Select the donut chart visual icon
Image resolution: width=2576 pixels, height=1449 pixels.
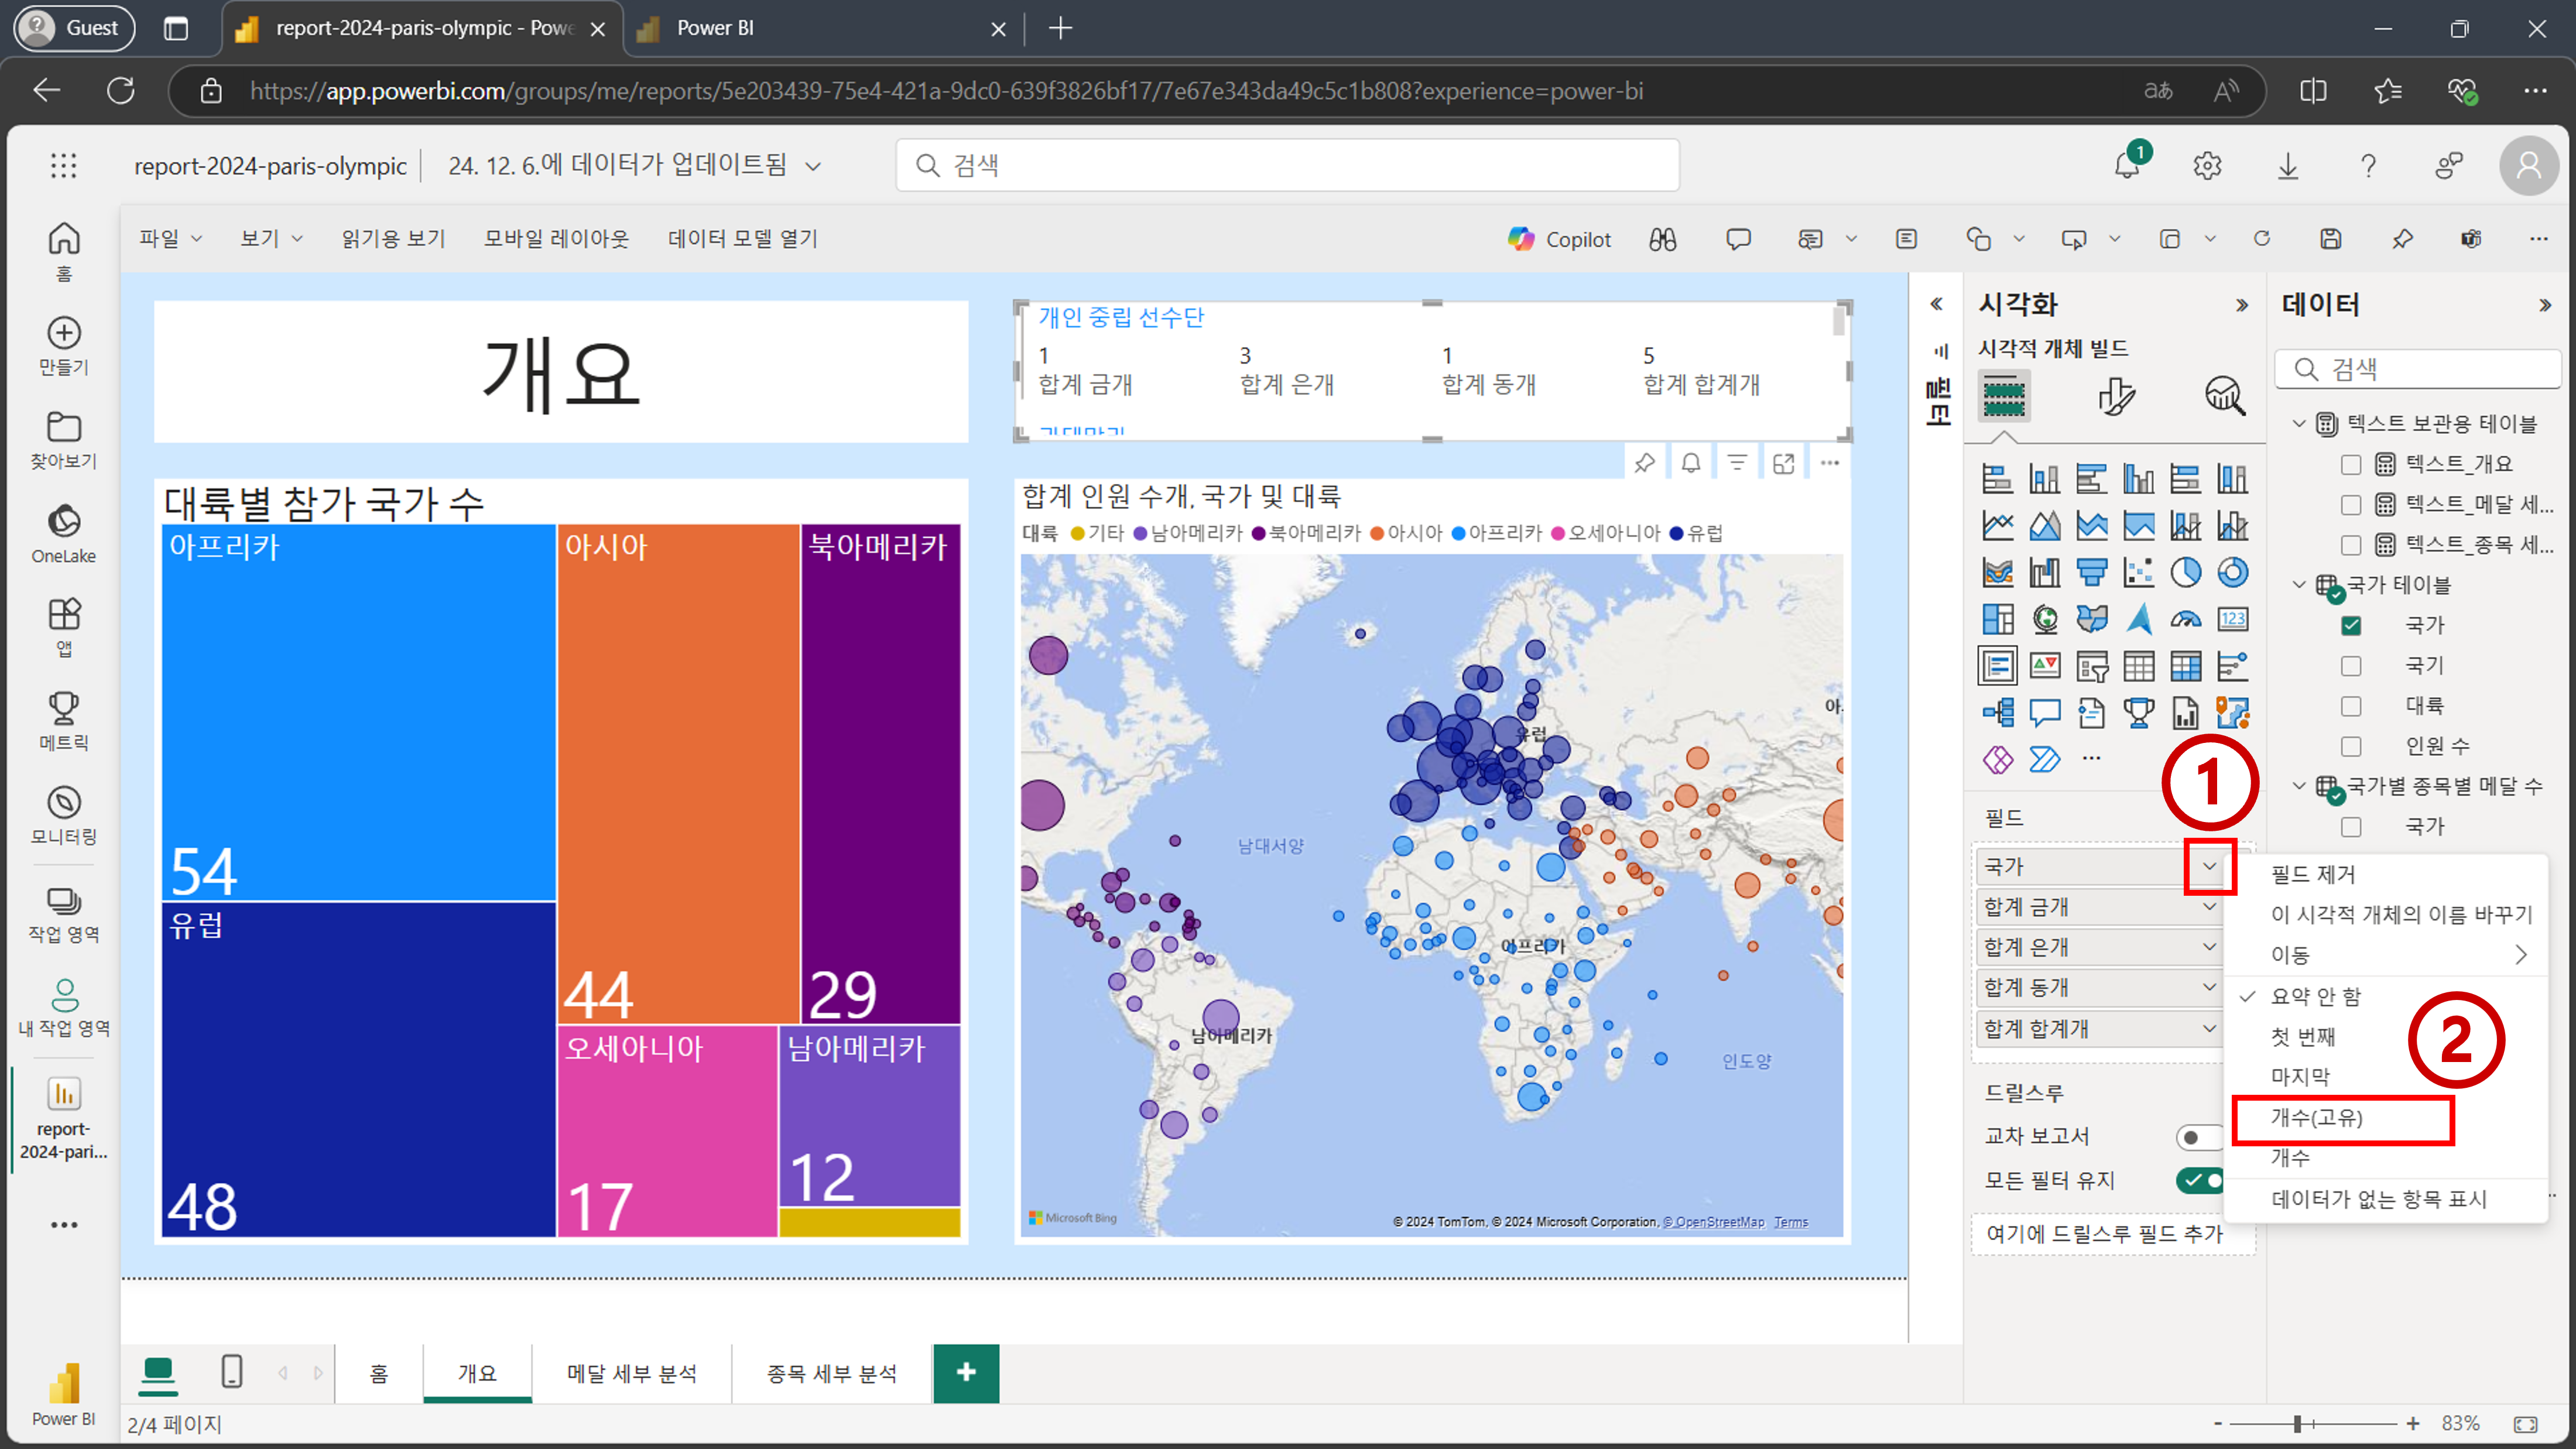click(2232, 572)
